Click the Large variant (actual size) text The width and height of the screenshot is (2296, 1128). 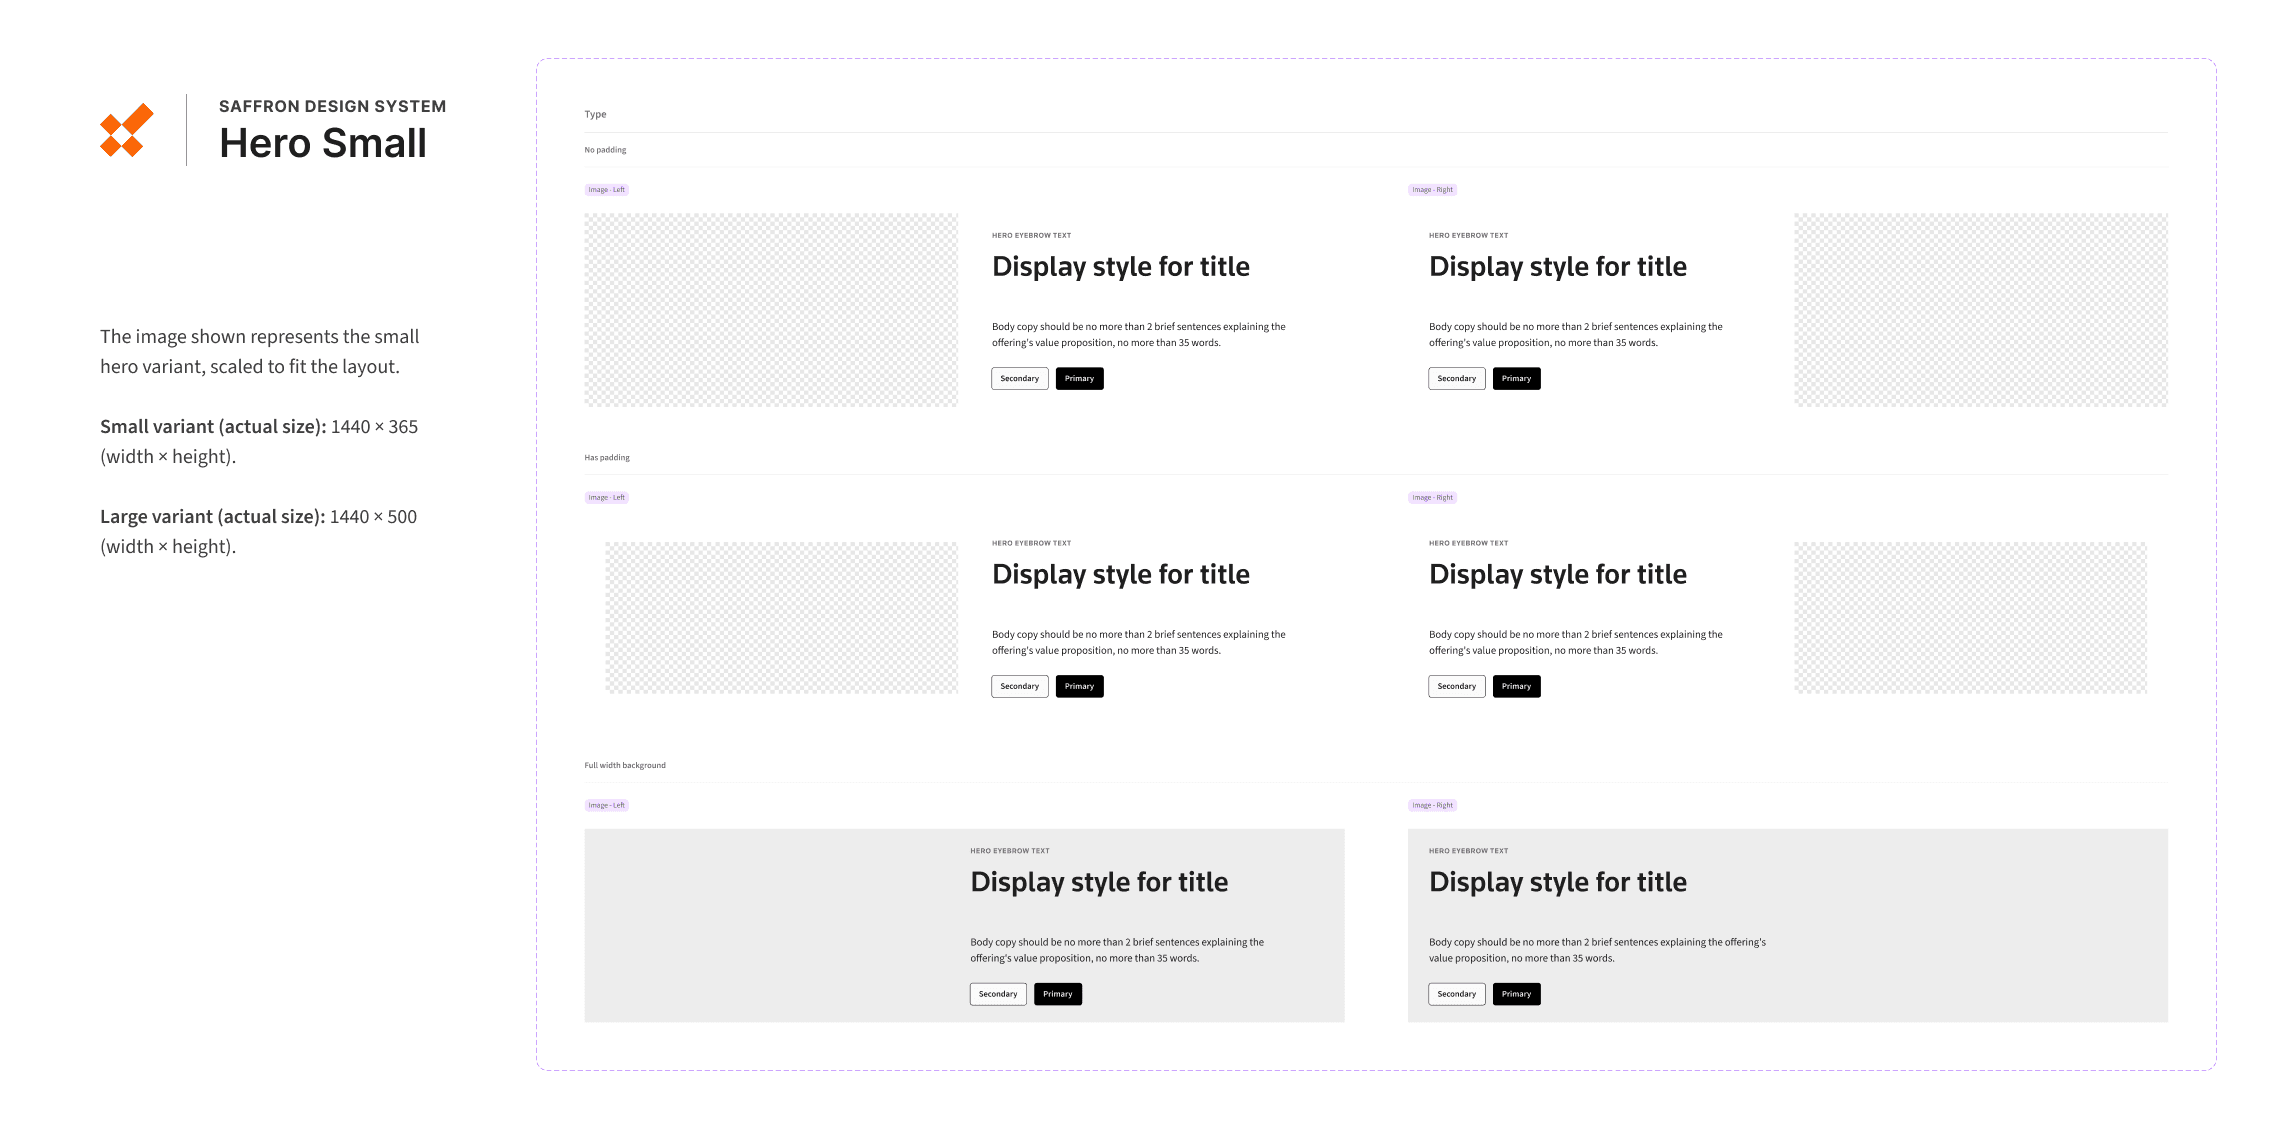(212, 517)
